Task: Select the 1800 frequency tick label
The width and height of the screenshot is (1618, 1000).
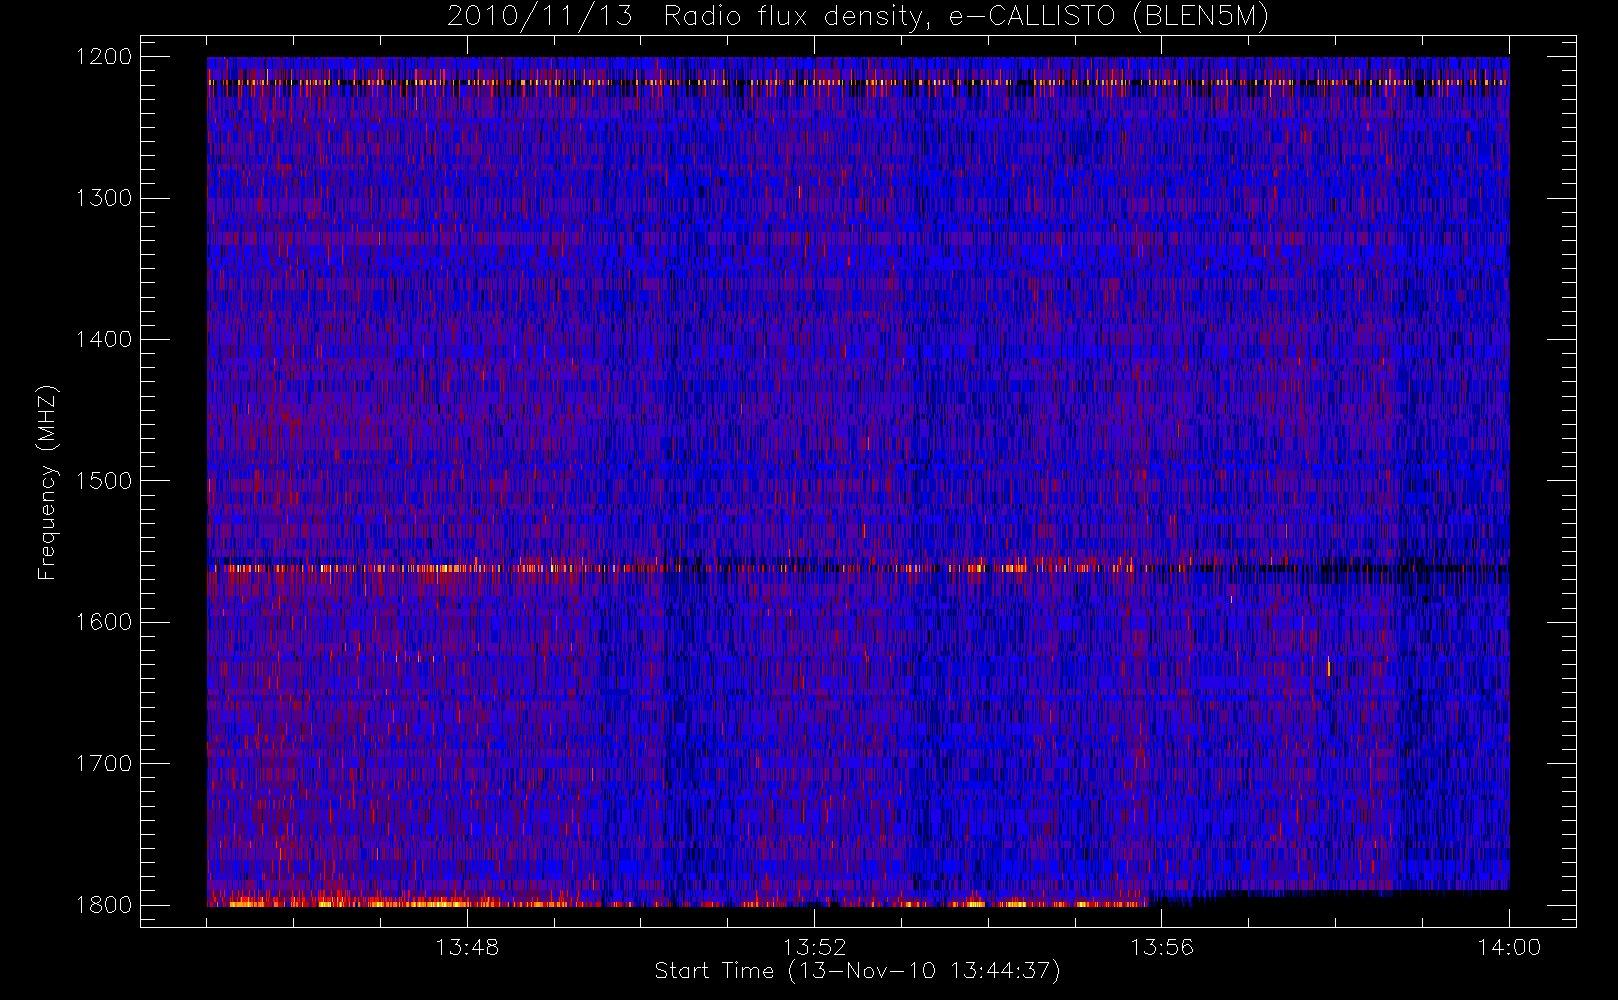Action: [104, 905]
